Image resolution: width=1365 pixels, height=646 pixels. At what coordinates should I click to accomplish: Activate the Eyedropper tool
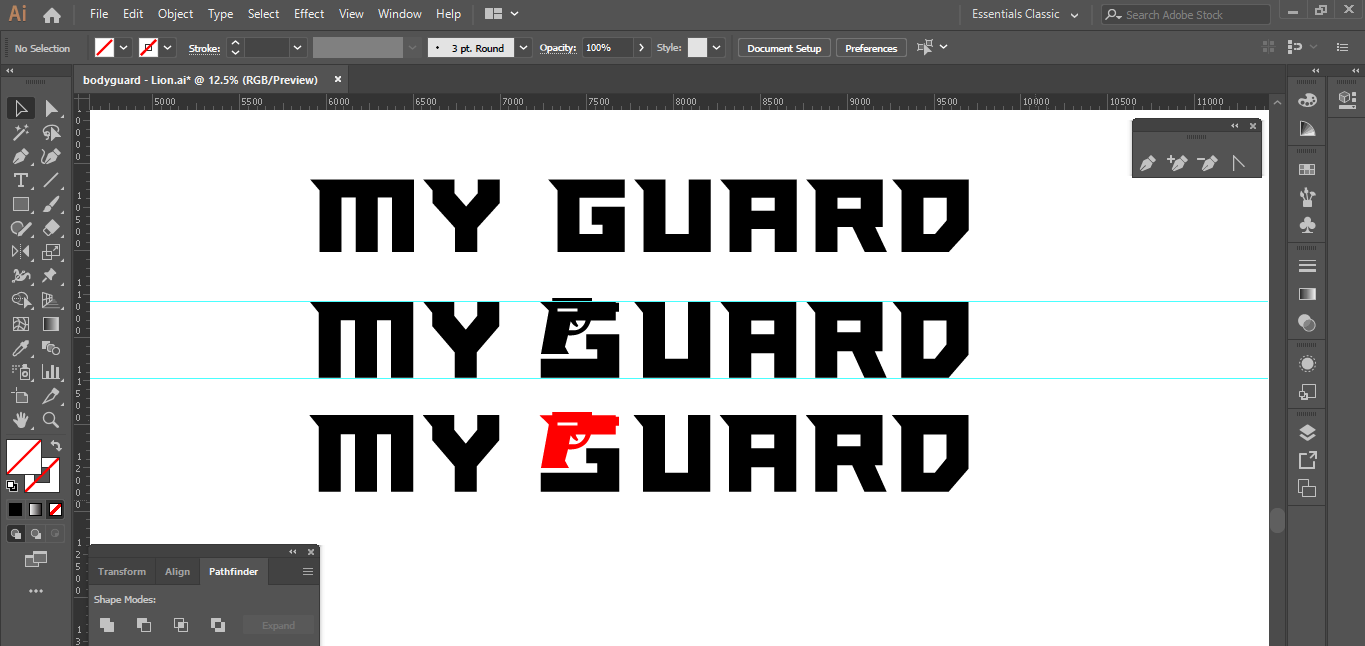click(20, 348)
